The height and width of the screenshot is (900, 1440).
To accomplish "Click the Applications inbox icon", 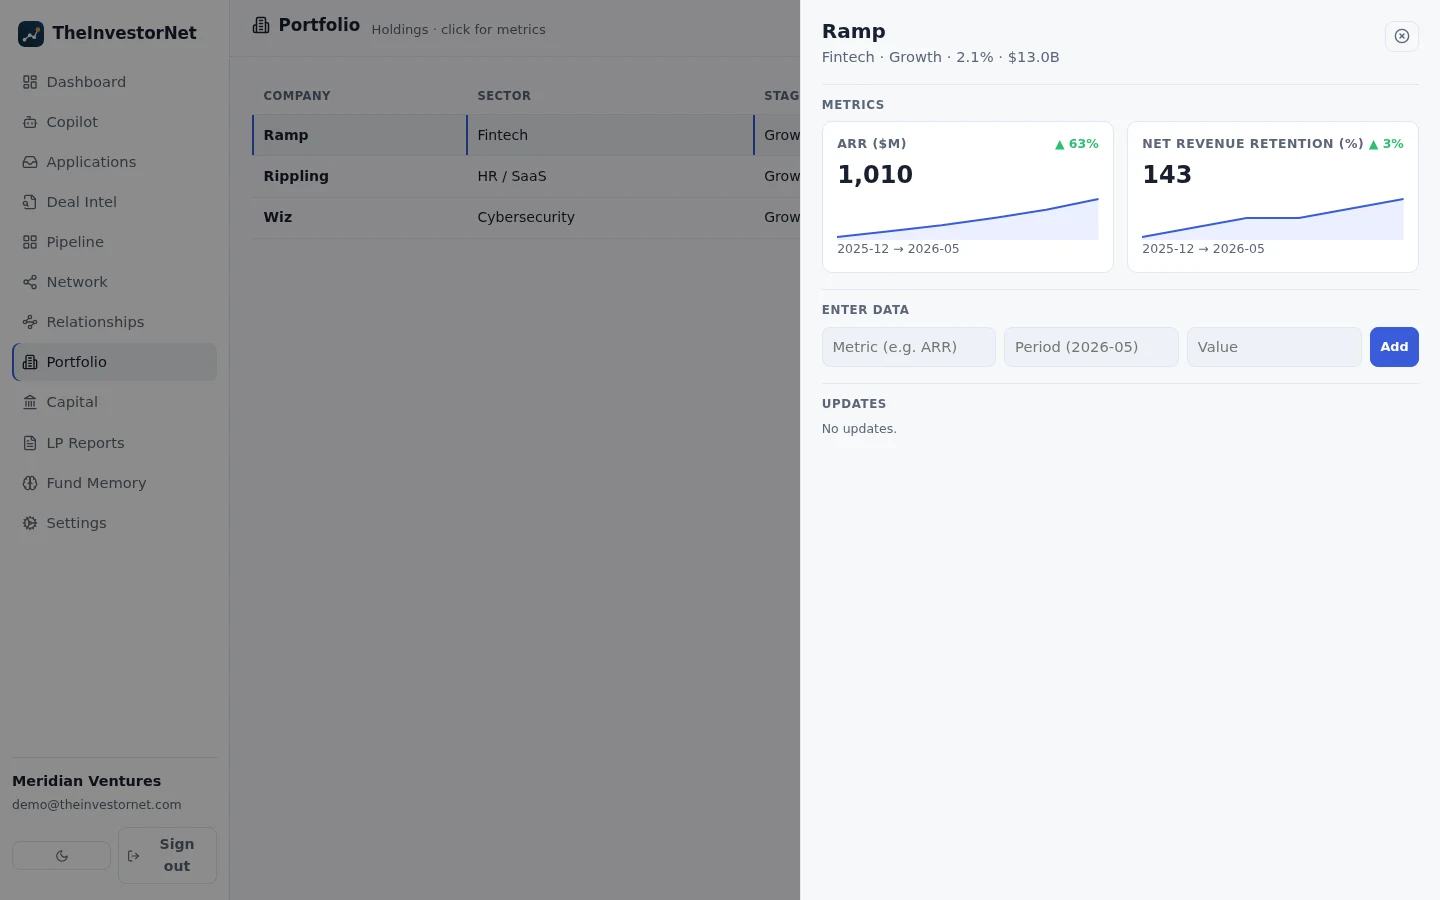I will [x=30, y=162].
